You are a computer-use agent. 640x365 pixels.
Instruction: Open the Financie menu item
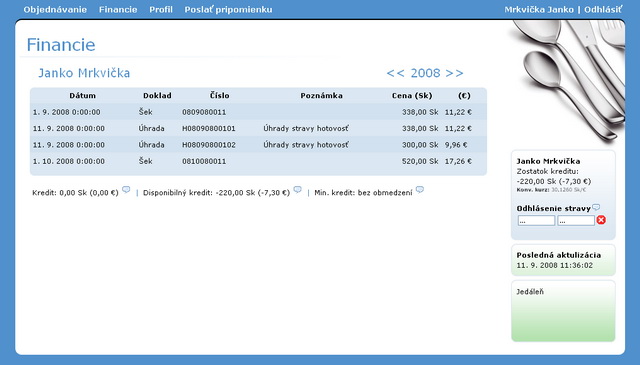pos(118,9)
